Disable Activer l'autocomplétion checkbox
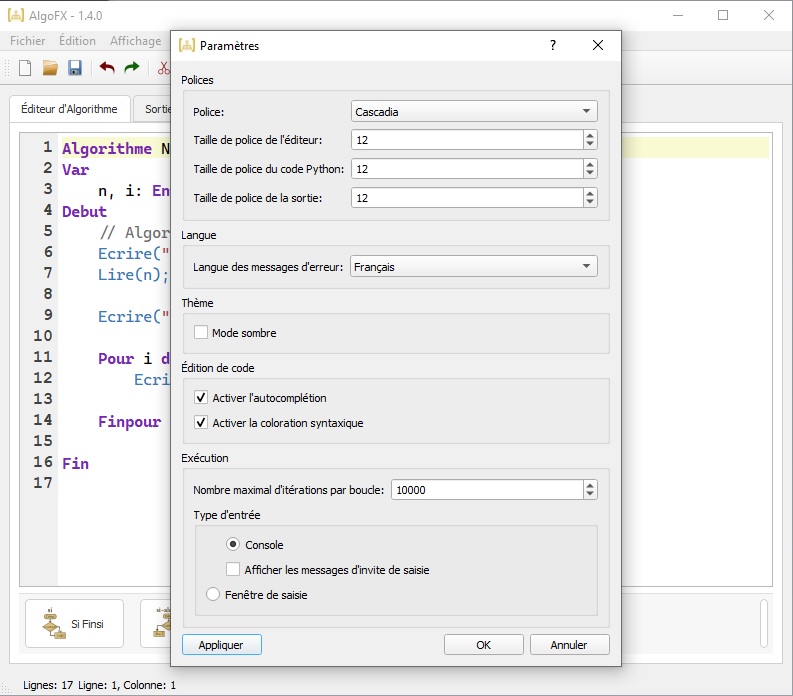Image resolution: width=793 pixels, height=696 pixels. (201, 397)
